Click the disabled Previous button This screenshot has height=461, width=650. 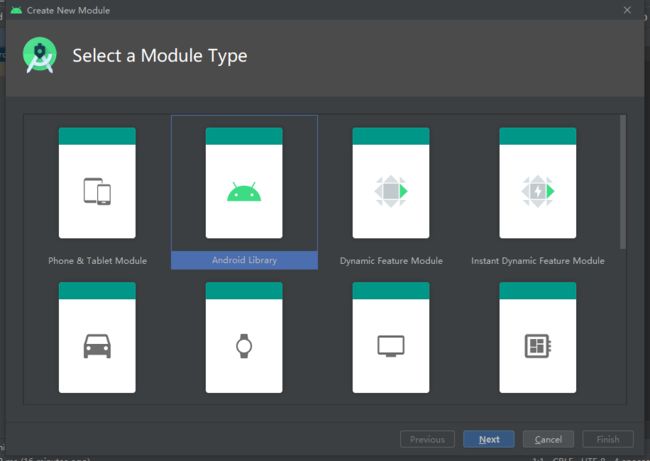point(427,439)
